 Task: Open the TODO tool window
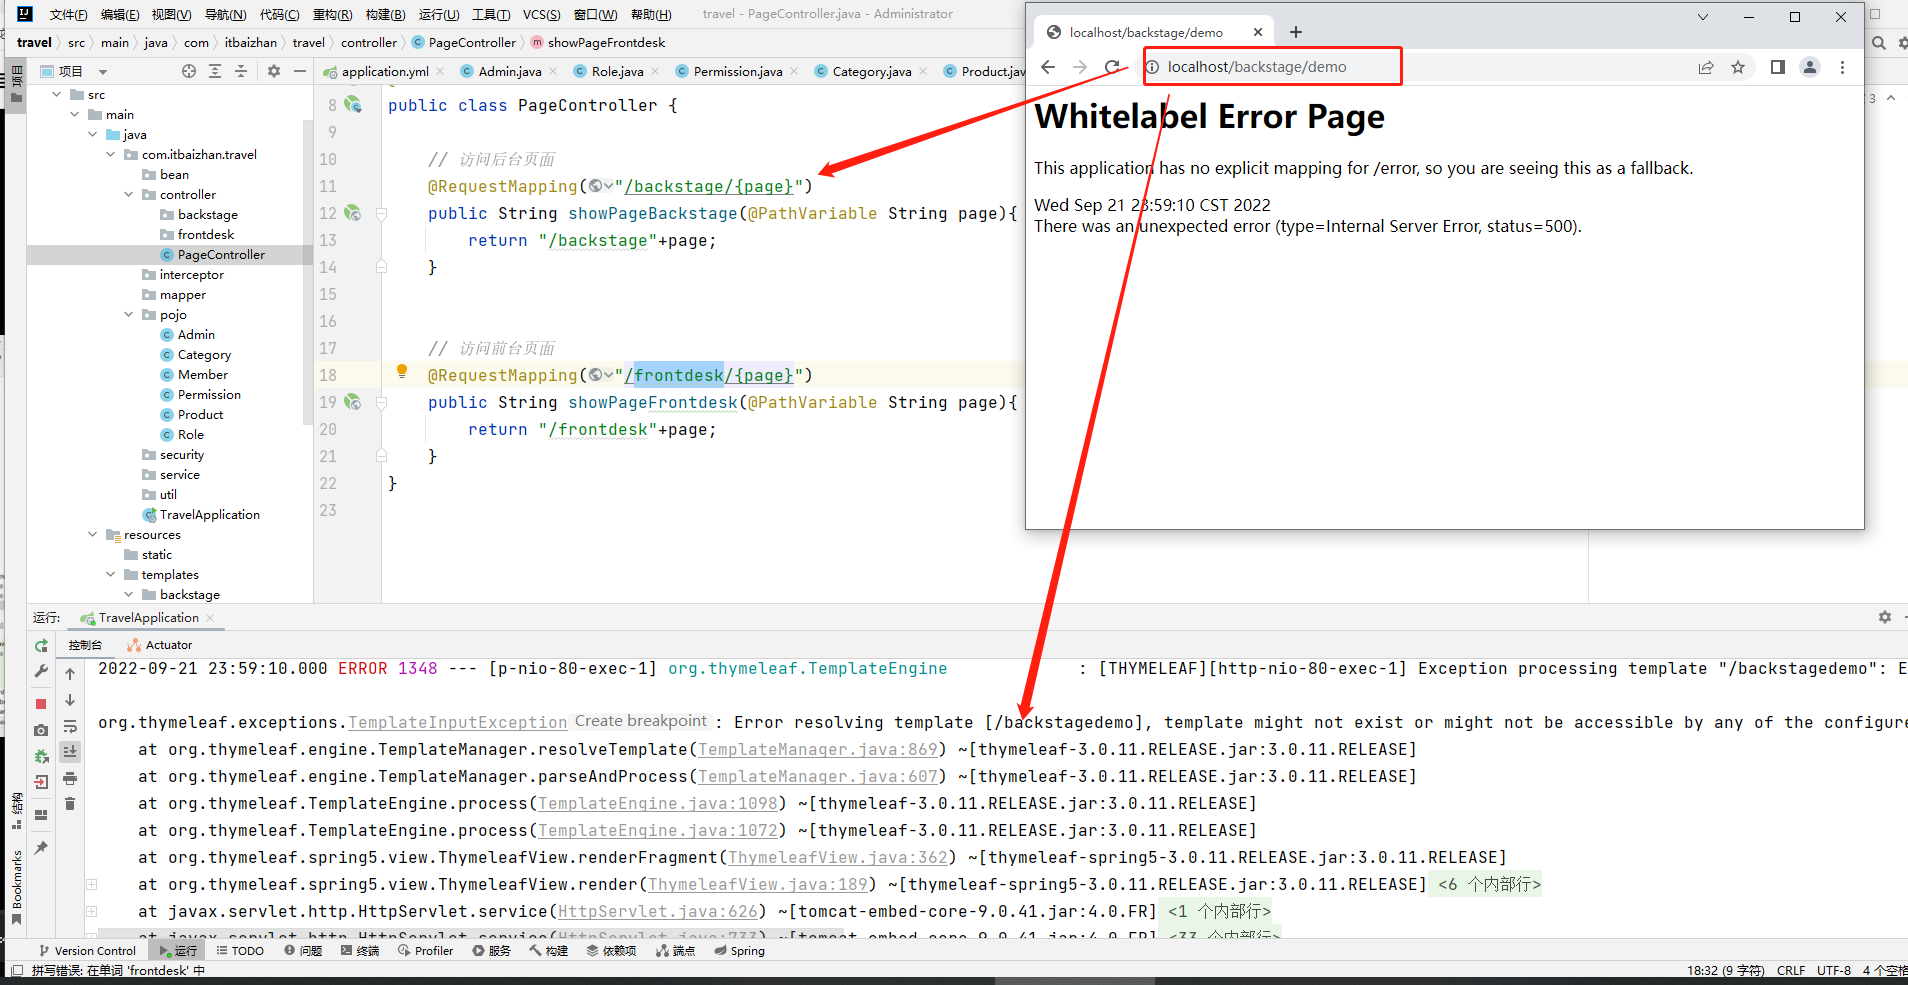click(240, 951)
